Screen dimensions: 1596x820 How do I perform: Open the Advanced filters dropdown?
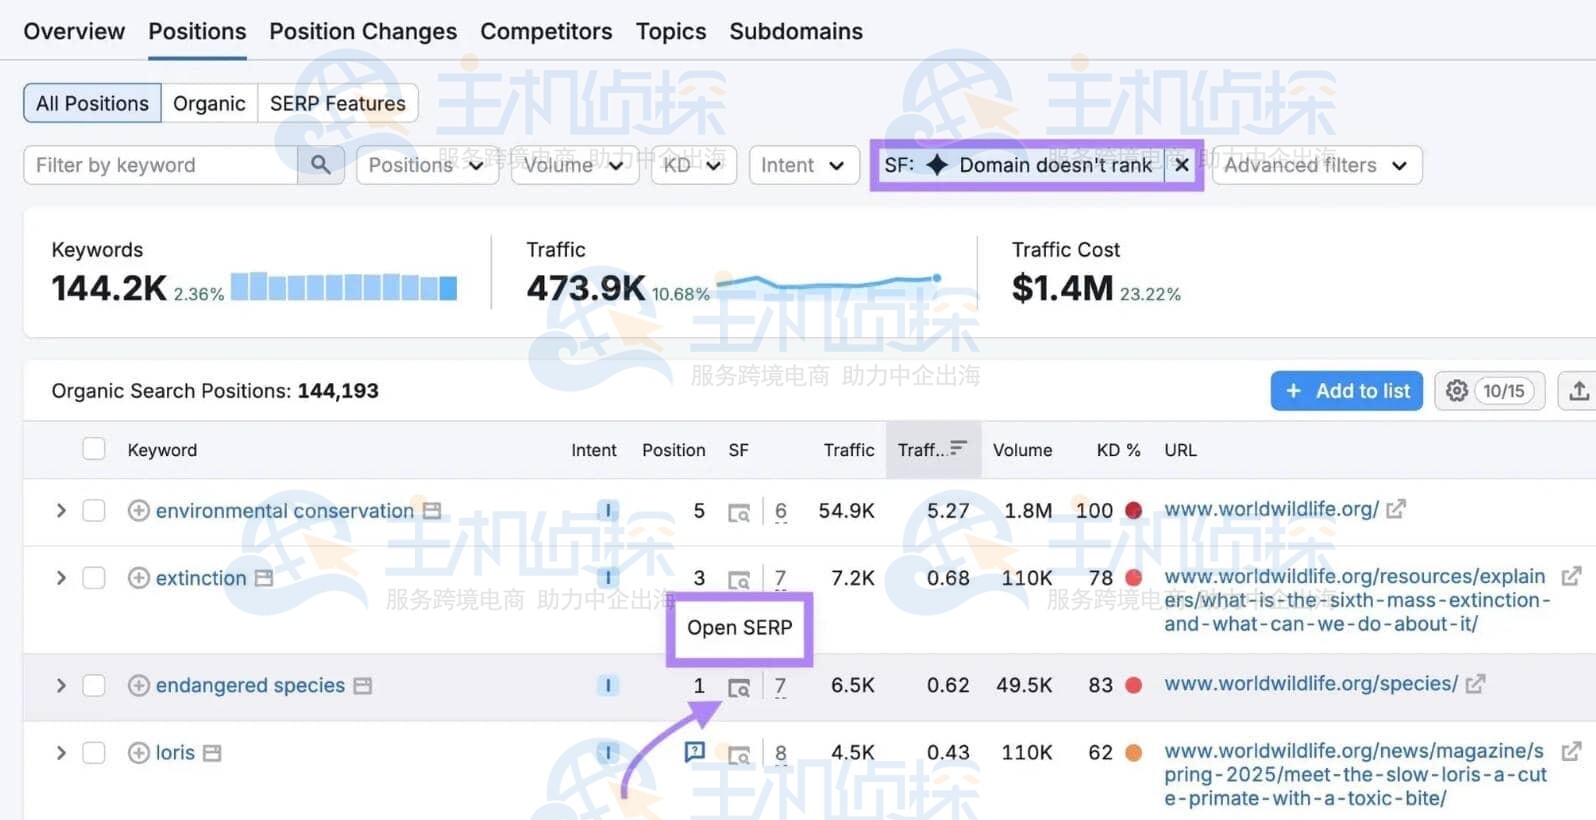(x=1317, y=165)
